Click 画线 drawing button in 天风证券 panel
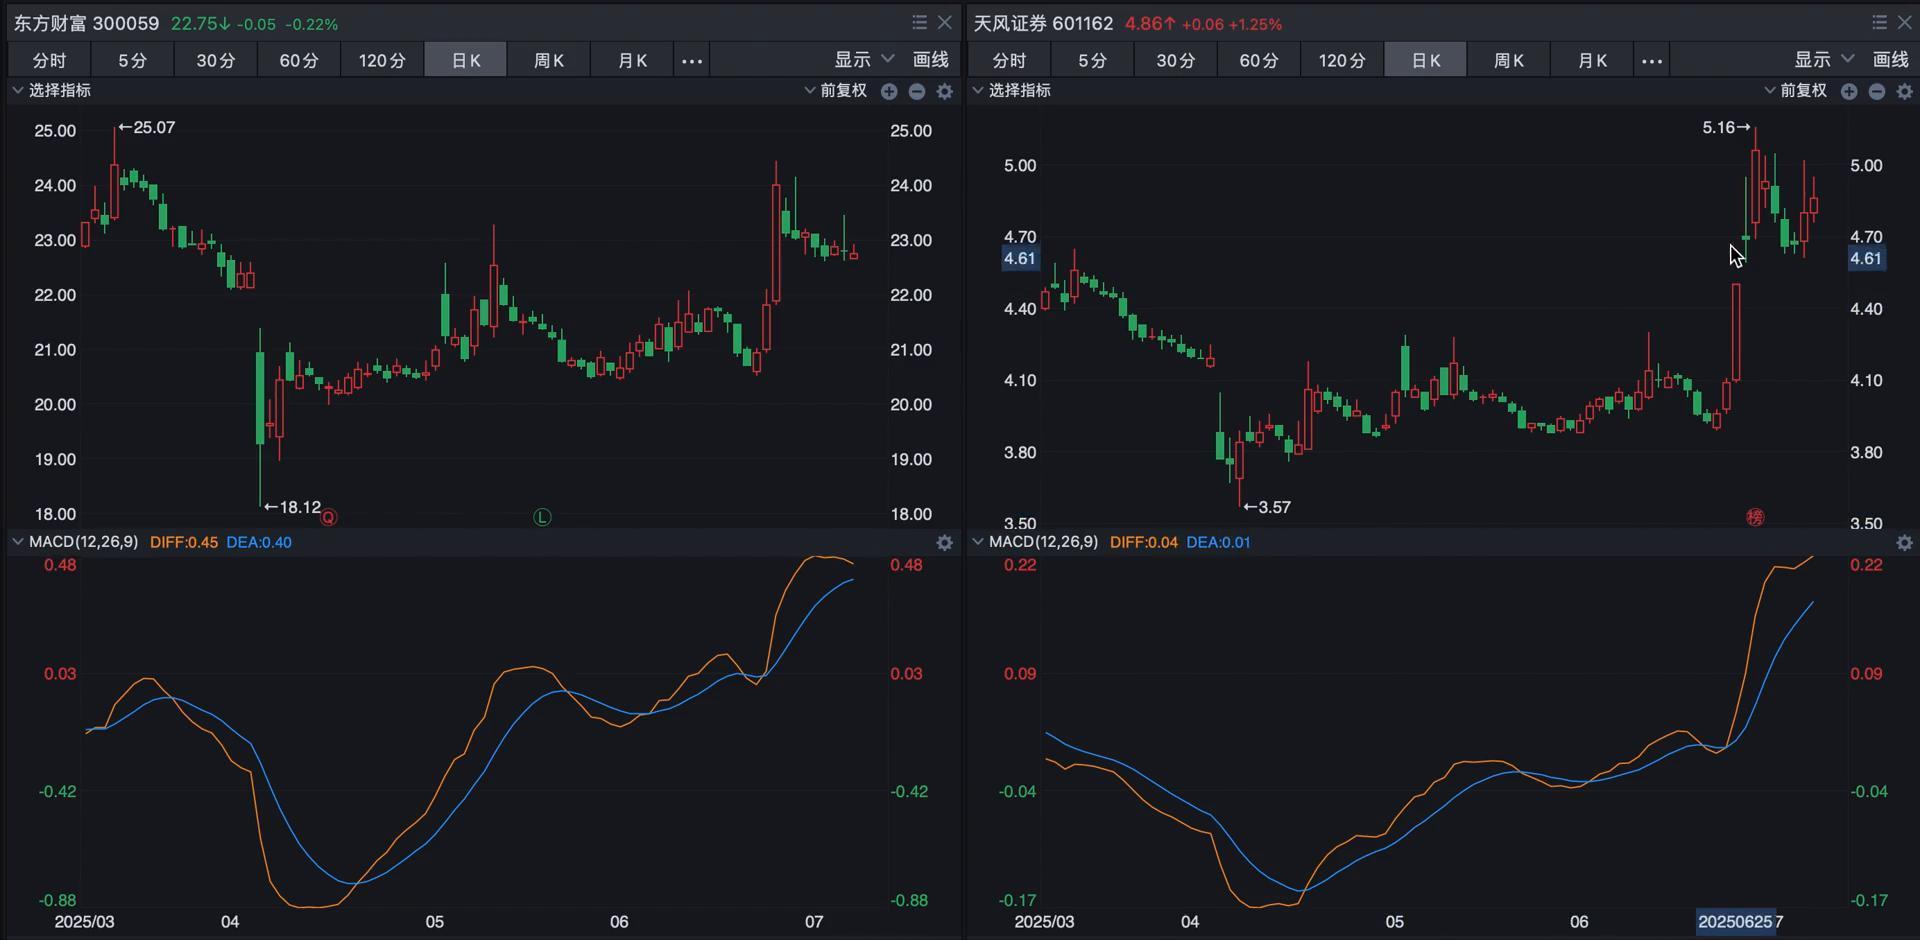Image resolution: width=1920 pixels, height=940 pixels. (x=1891, y=60)
